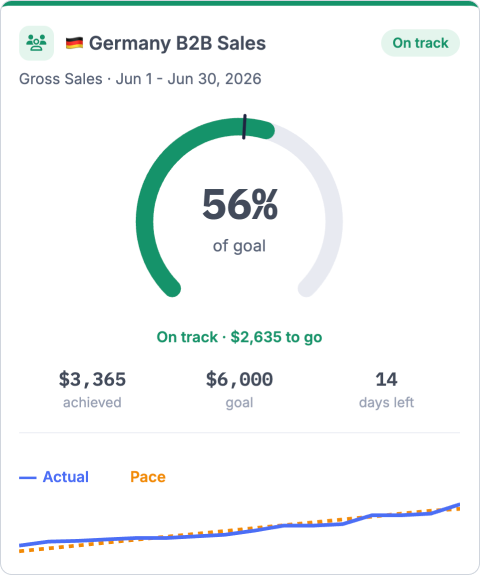480x575 pixels.
Task: Click the $3,365 achieved value
Action: 92,379
